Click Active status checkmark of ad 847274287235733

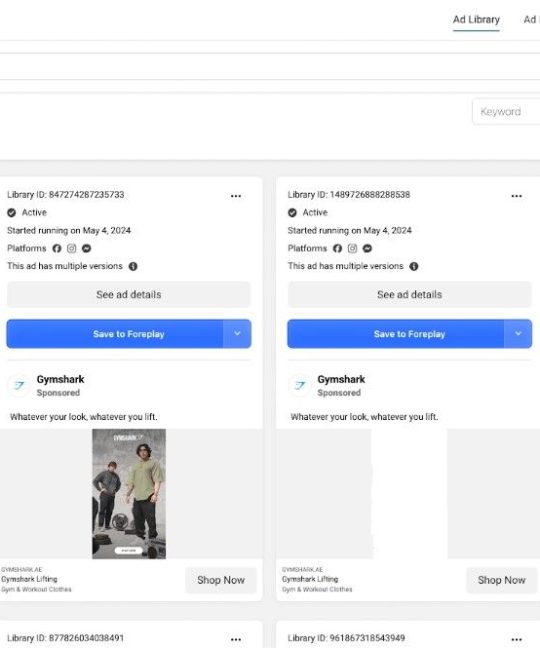pyautogui.click(x=12, y=213)
